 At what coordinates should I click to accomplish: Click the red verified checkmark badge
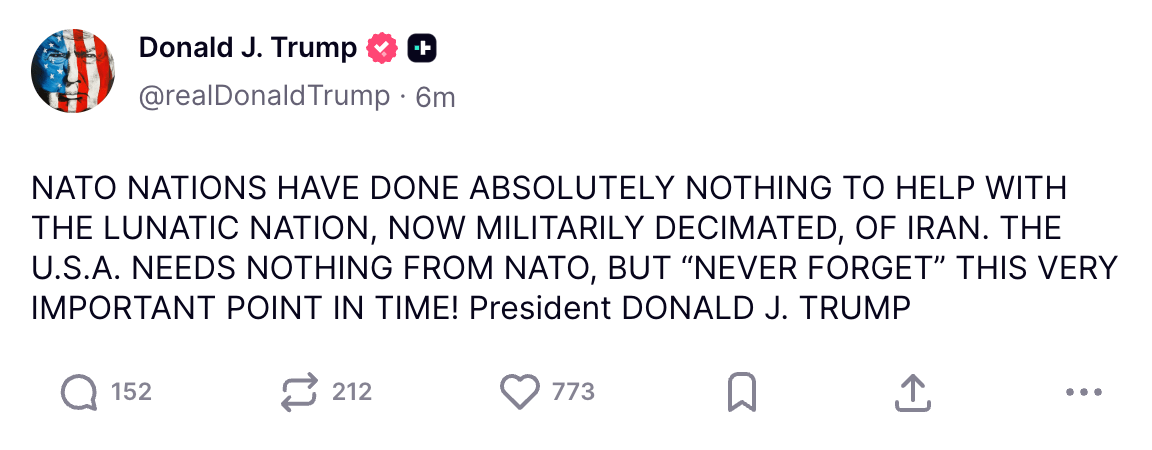[384, 47]
